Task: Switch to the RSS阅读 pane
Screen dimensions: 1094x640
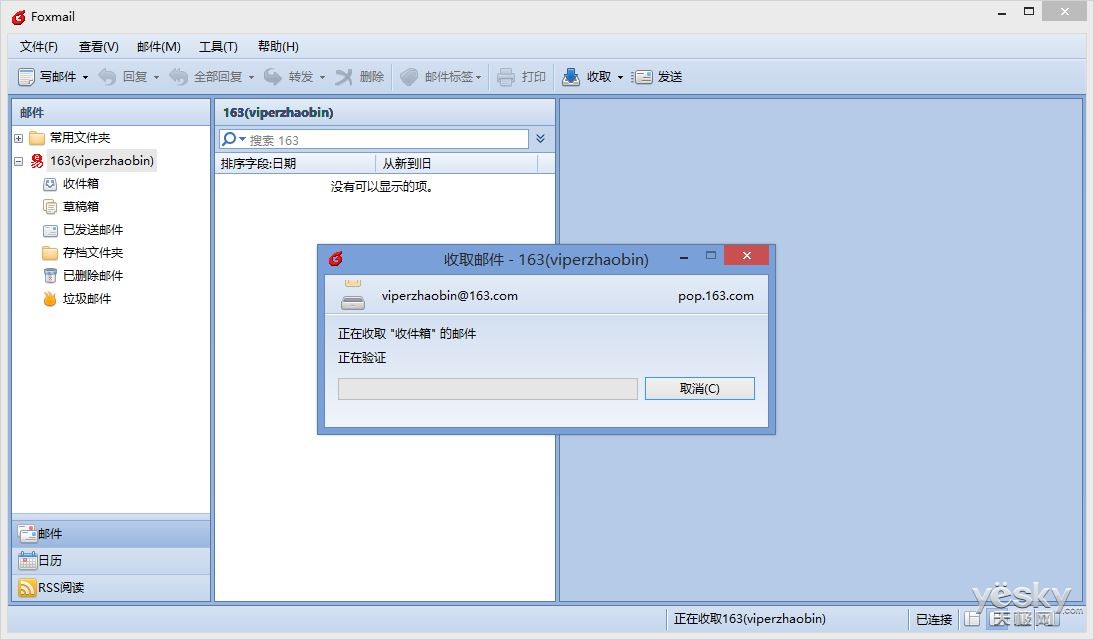Action: (111, 588)
